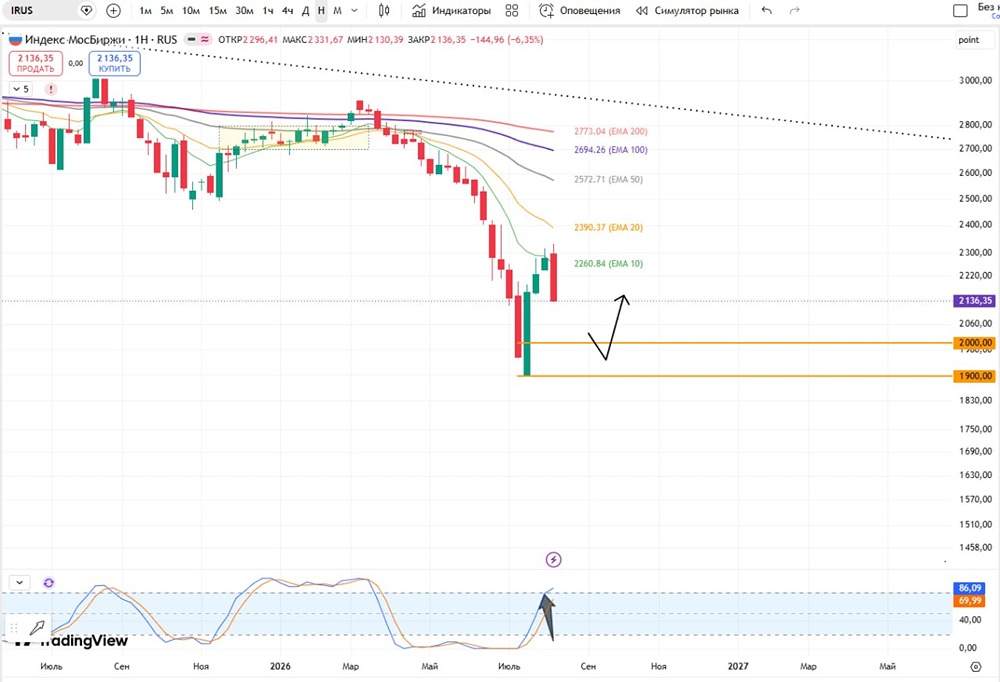
Task: Switch to the 5м timeframe
Action: [x=166, y=11]
